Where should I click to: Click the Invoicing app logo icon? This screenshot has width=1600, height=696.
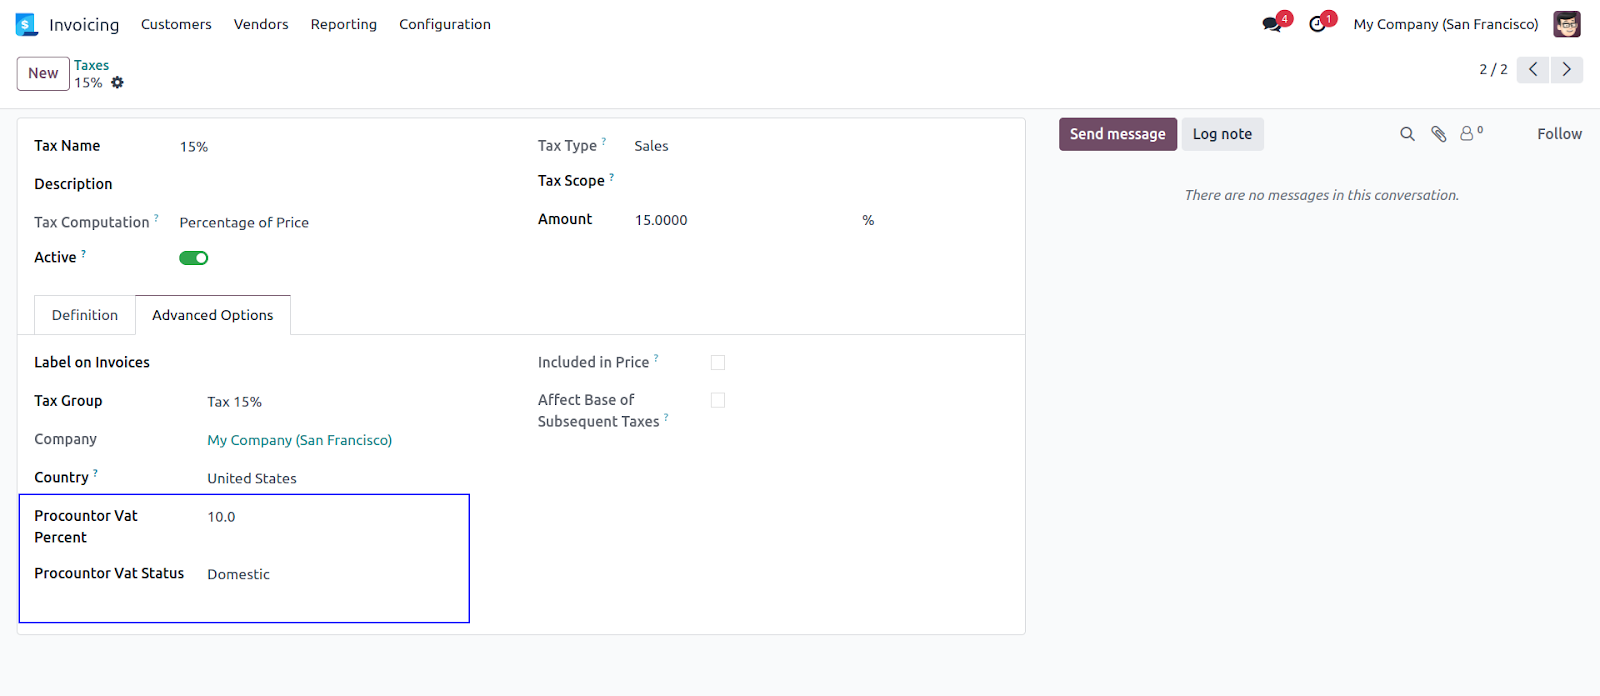26,24
